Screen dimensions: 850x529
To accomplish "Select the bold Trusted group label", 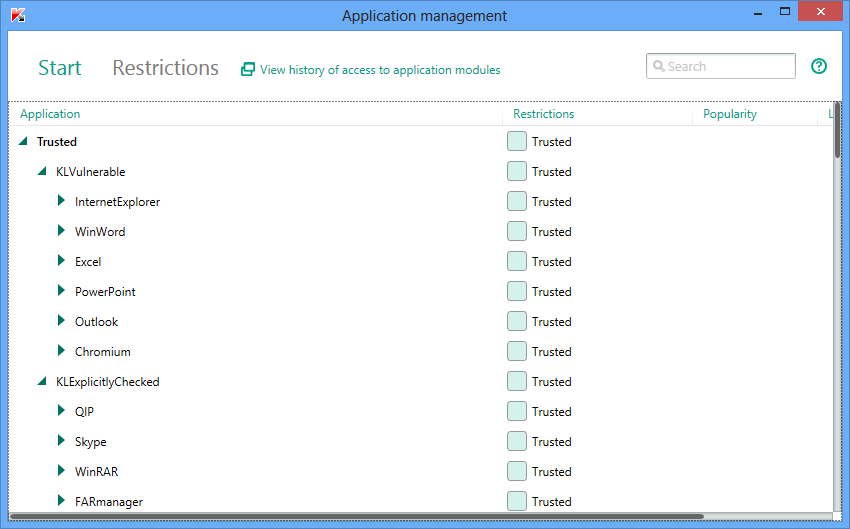I will pos(56,141).
